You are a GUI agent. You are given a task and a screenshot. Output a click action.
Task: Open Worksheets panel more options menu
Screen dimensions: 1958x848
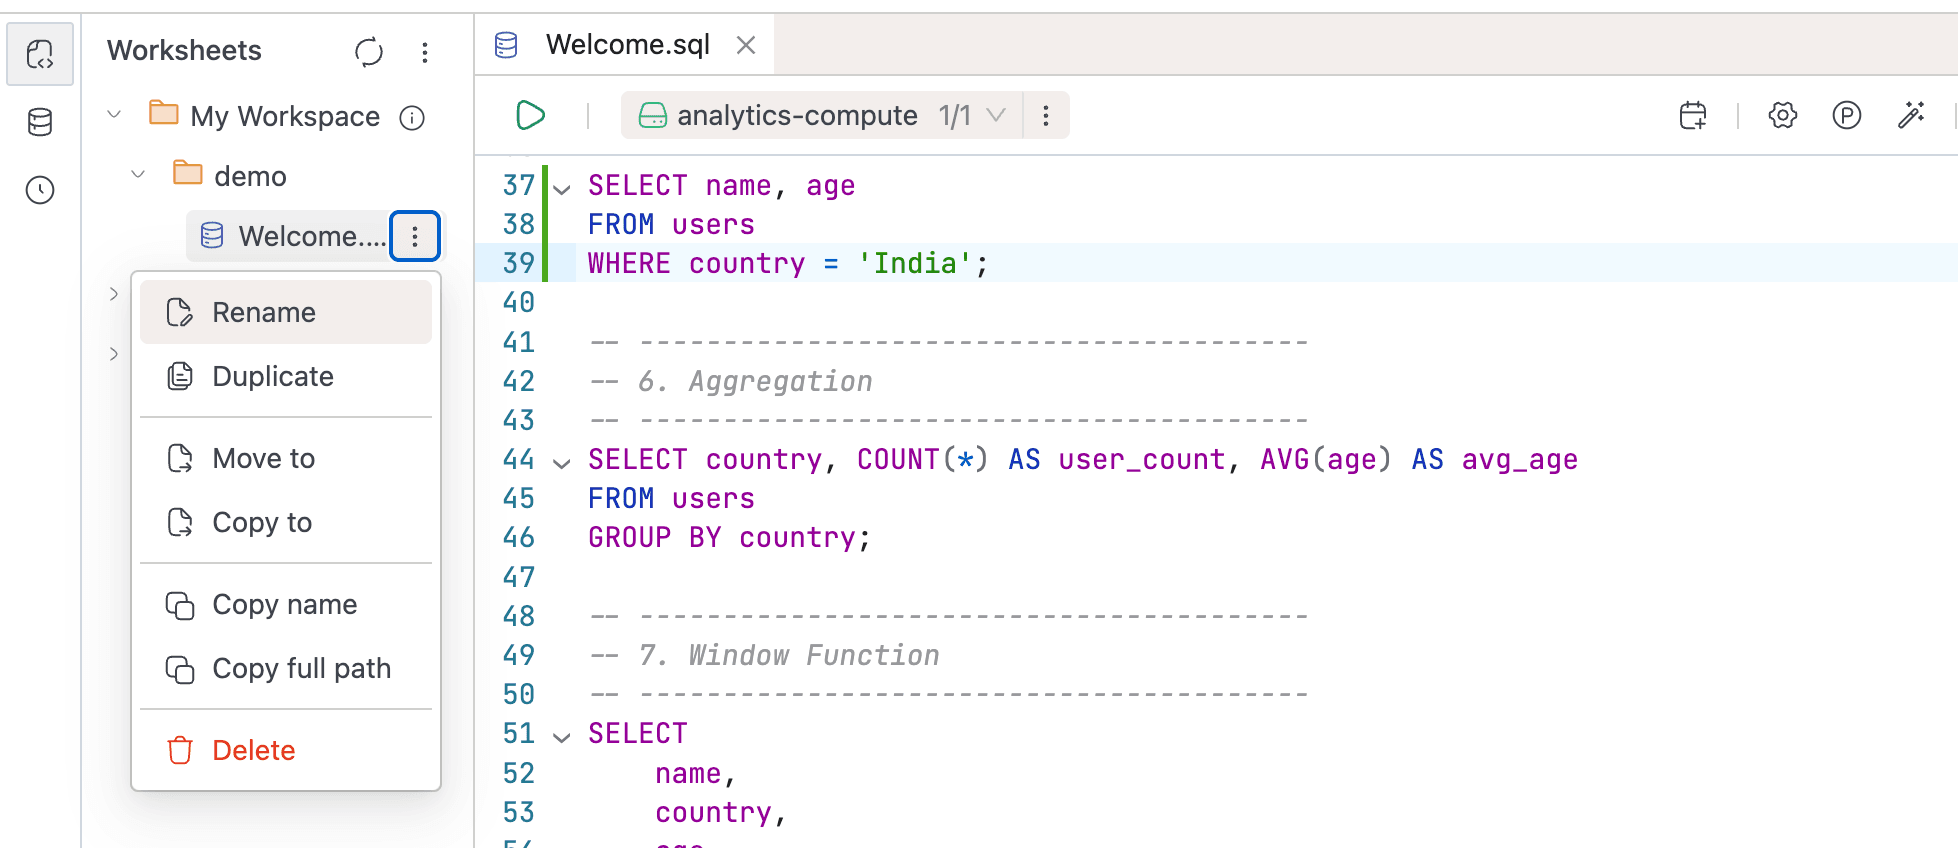click(x=425, y=52)
